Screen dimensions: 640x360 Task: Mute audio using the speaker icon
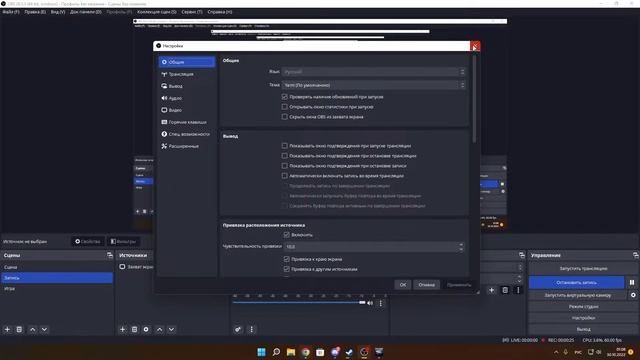pyautogui.click(x=370, y=303)
